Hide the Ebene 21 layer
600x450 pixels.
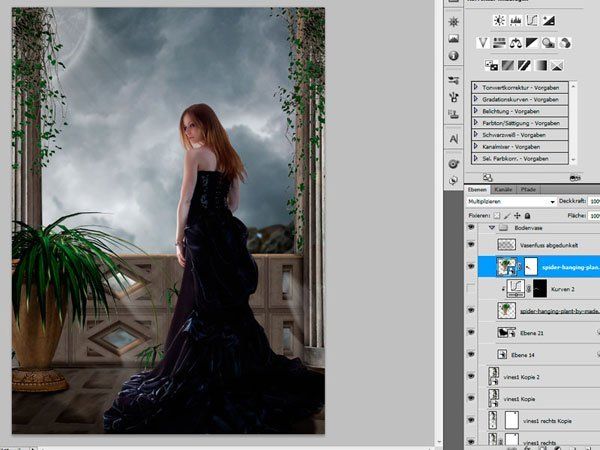tap(471, 332)
